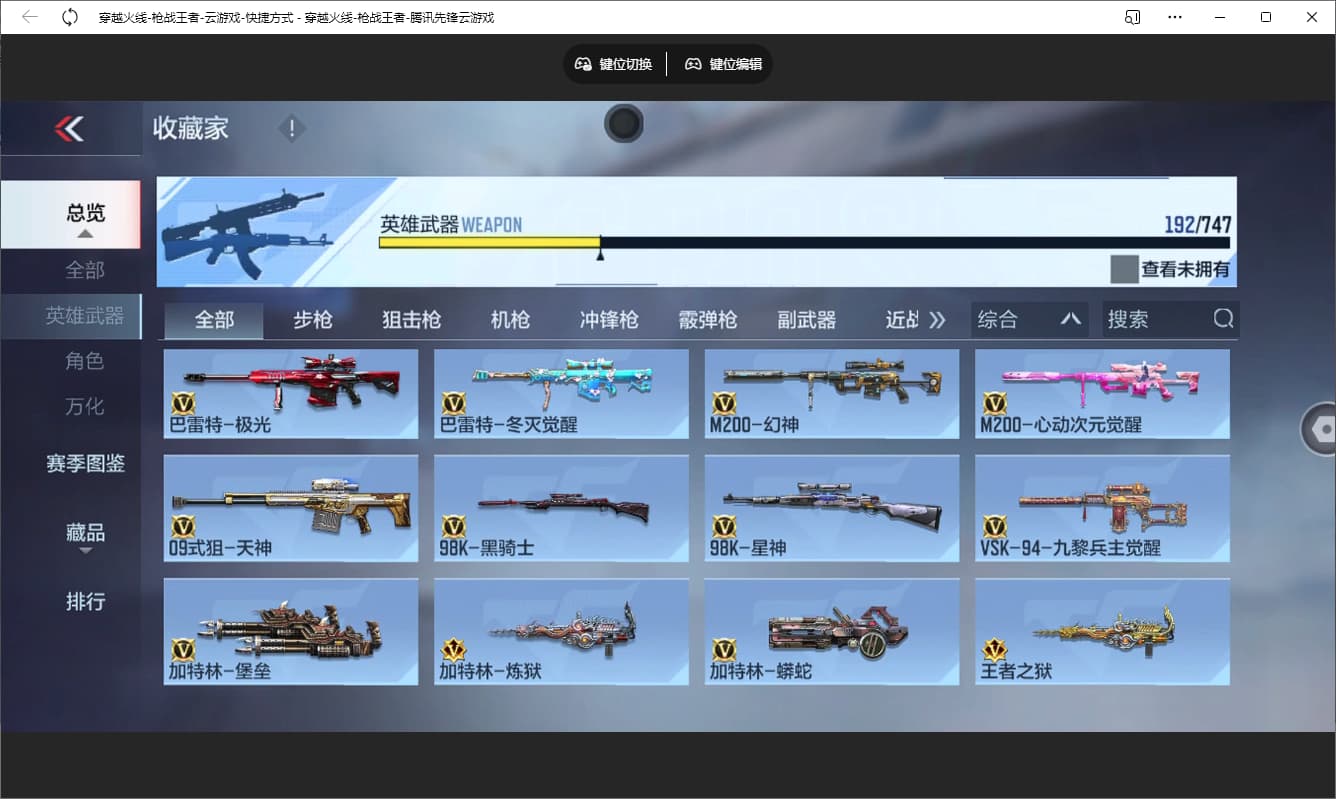Click the browser back arrow in title bar
The width and height of the screenshot is (1336, 799).
(30, 17)
